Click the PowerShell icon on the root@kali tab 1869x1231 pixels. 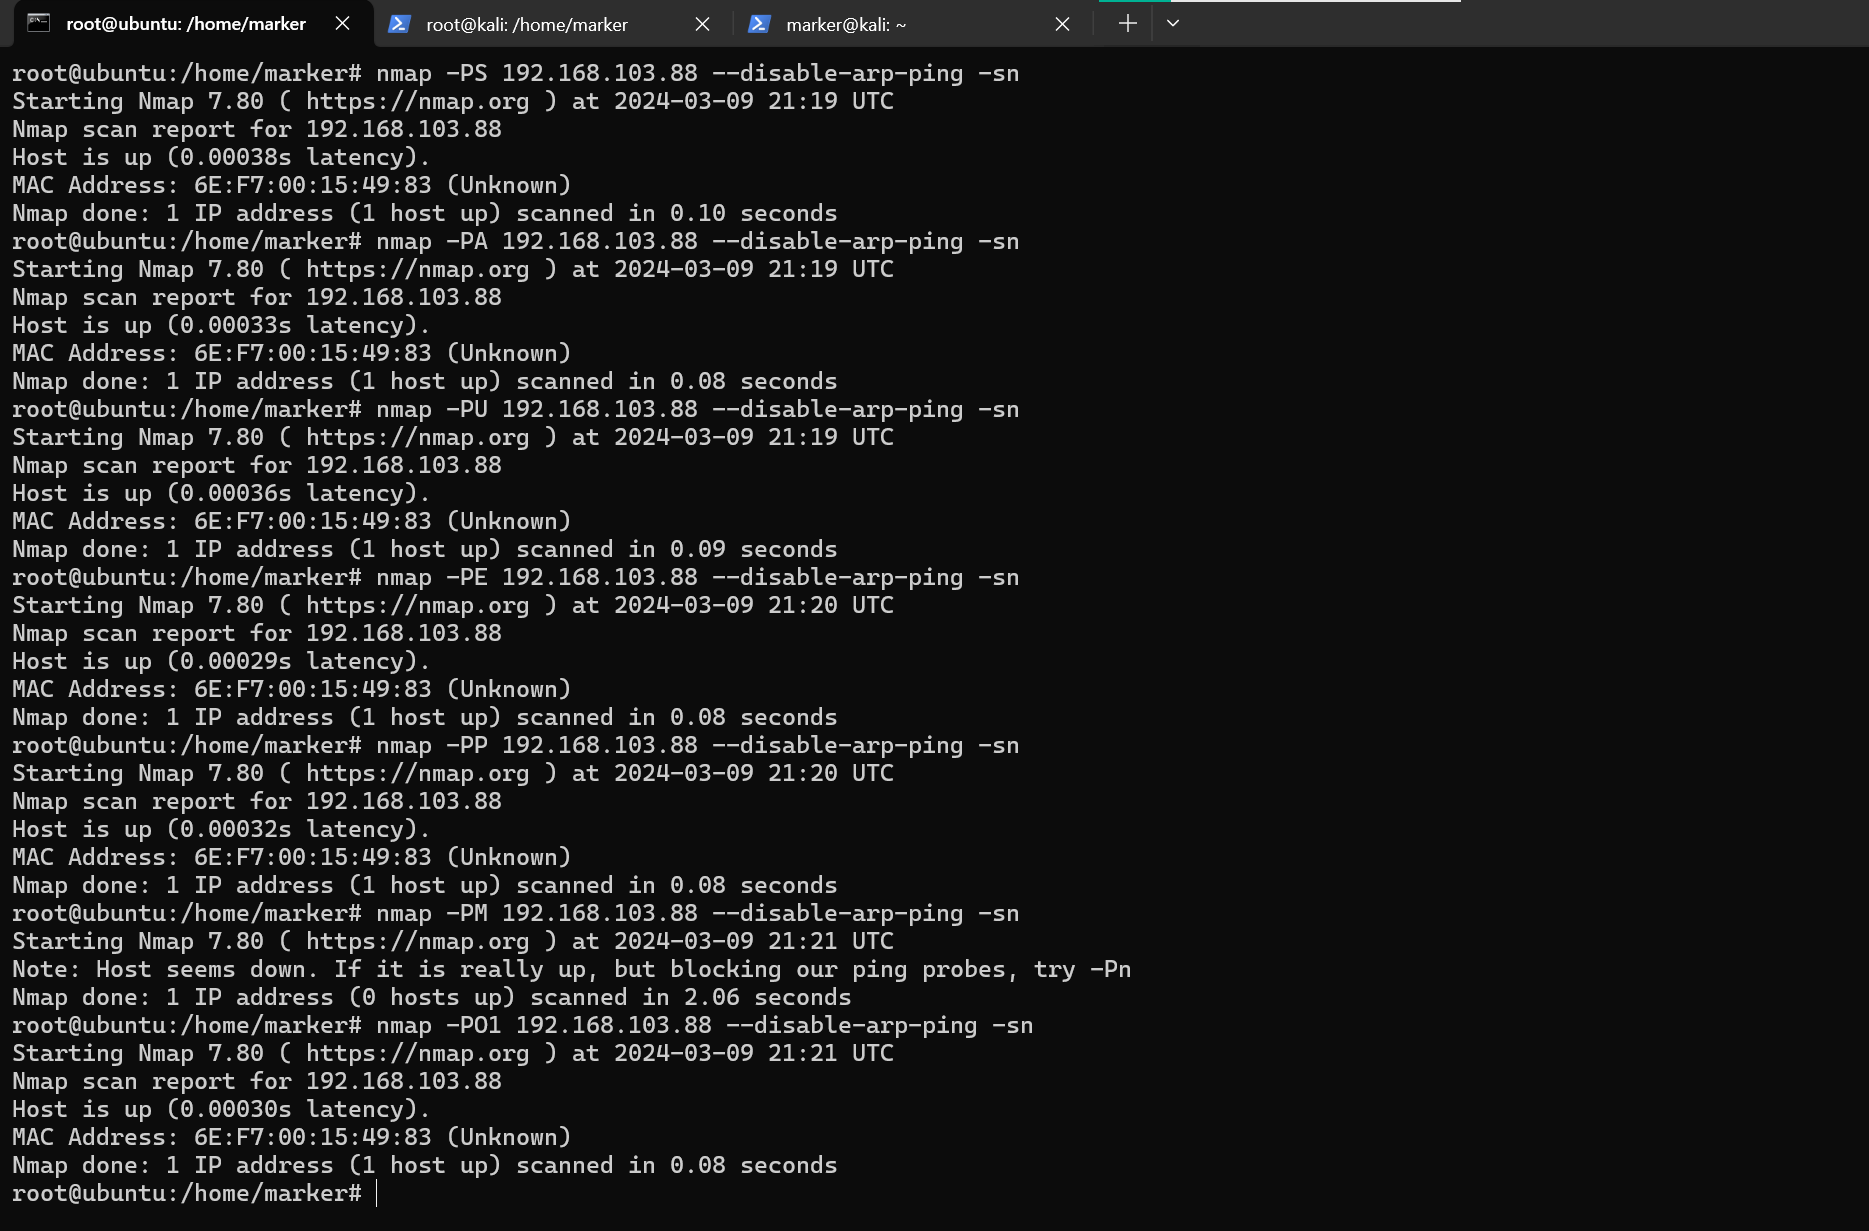pos(399,24)
